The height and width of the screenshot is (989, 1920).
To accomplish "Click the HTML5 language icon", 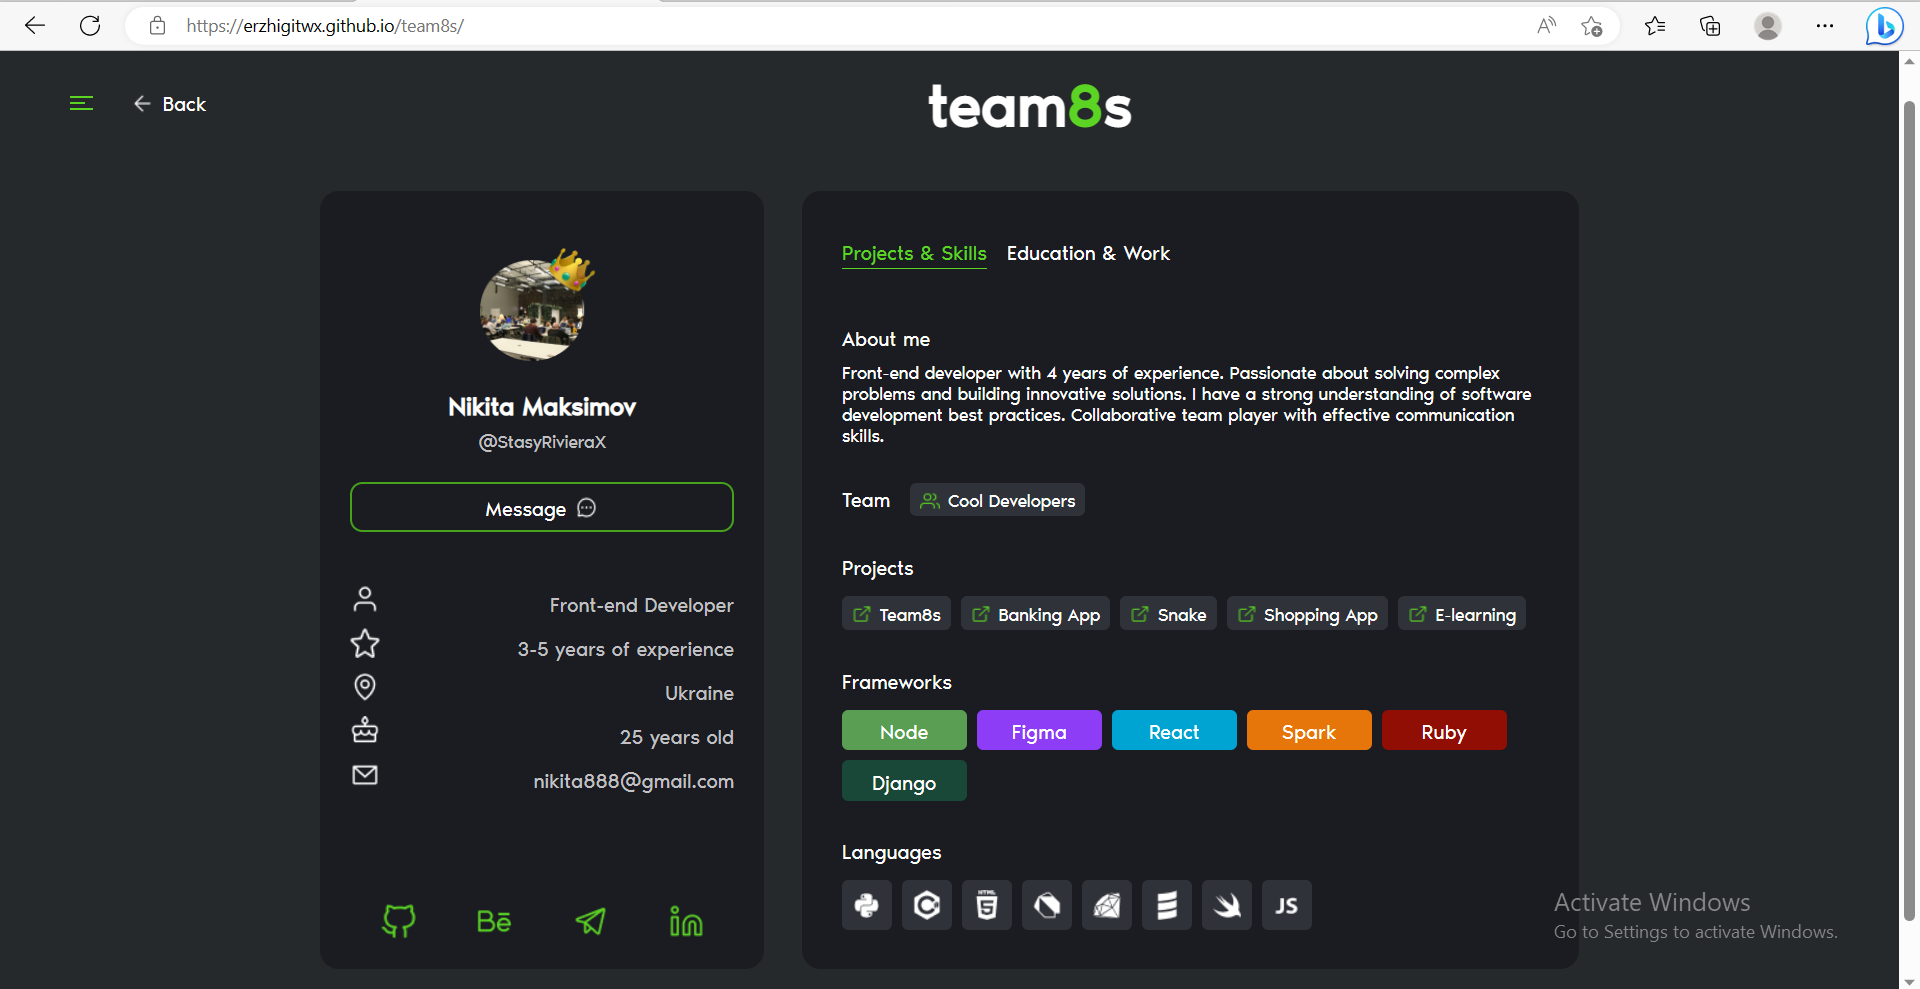I will (987, 905).
